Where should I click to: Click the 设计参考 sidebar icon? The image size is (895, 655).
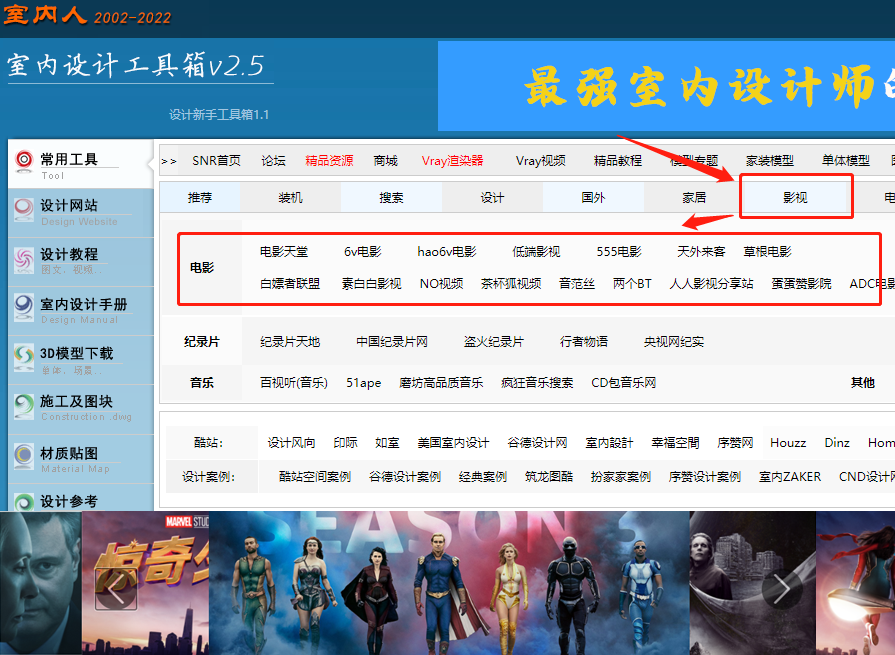[x=24, y=502]
